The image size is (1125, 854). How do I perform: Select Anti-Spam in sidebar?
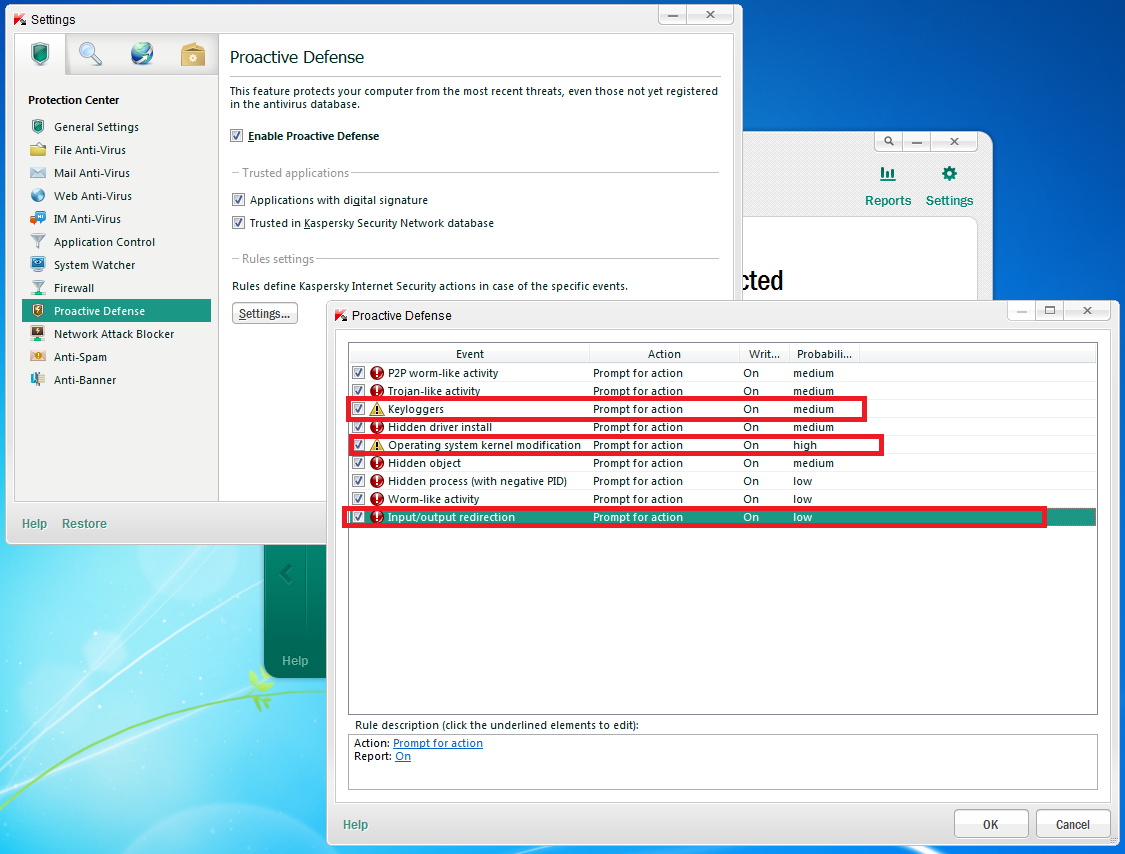click(x=80, y=357)
